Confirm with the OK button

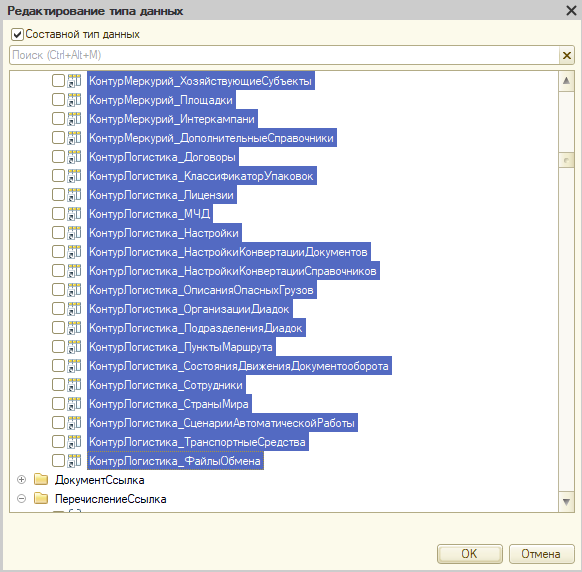470,554
